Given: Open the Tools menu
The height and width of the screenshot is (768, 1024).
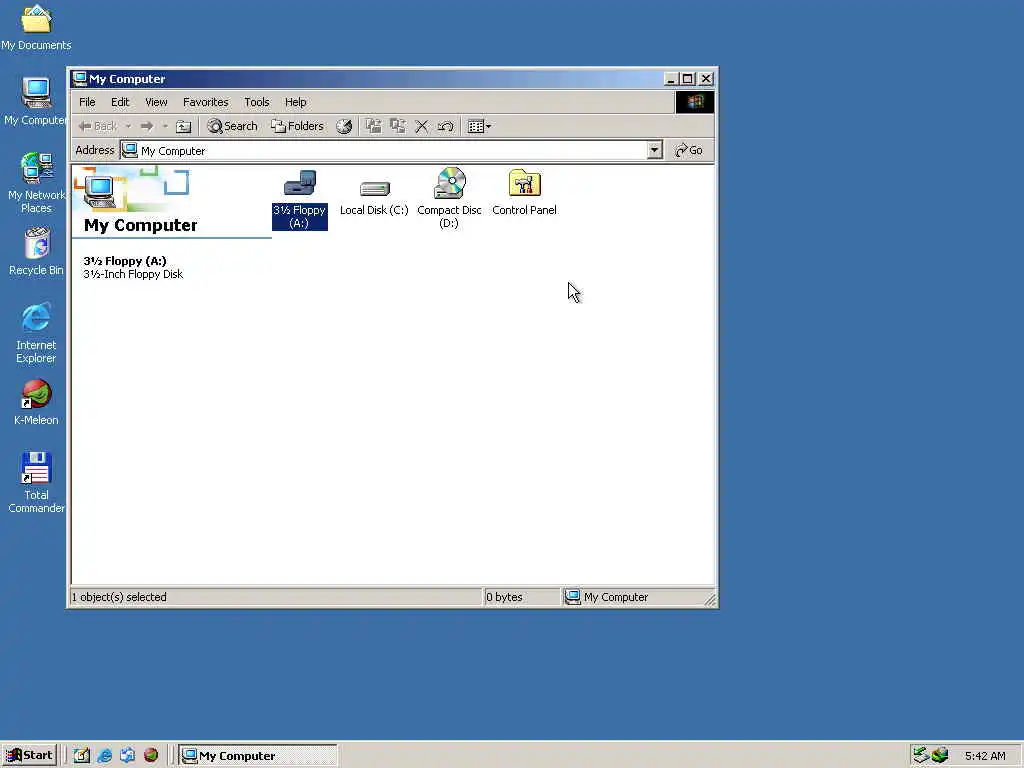Looking at the screenshot, I should tap(257, 102).
